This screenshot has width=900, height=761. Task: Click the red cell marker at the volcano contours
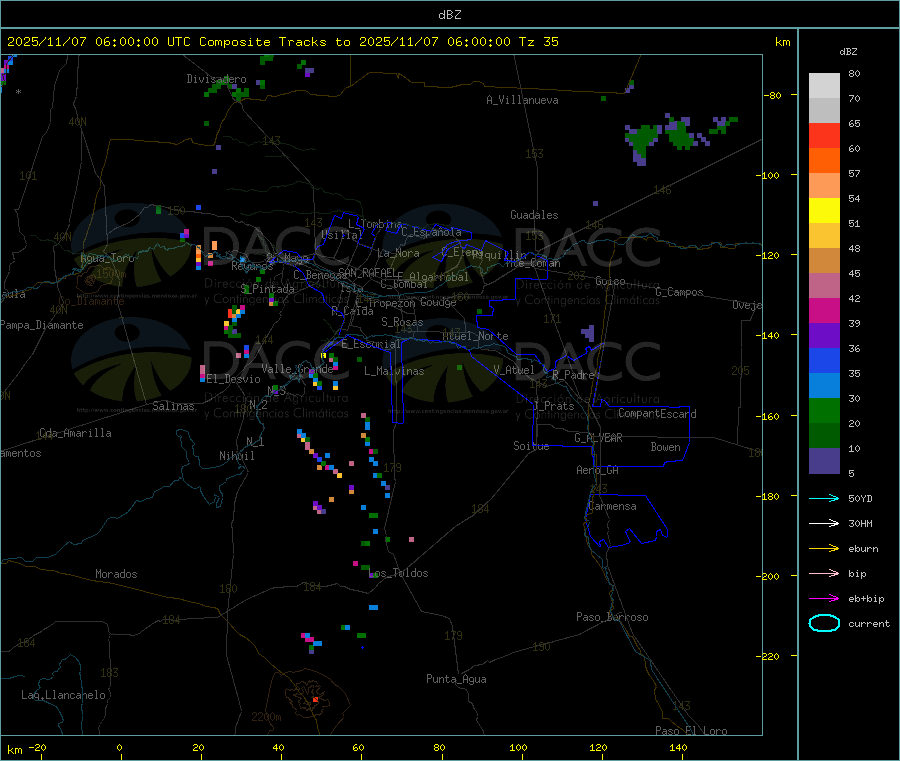[x=315, y=700]
